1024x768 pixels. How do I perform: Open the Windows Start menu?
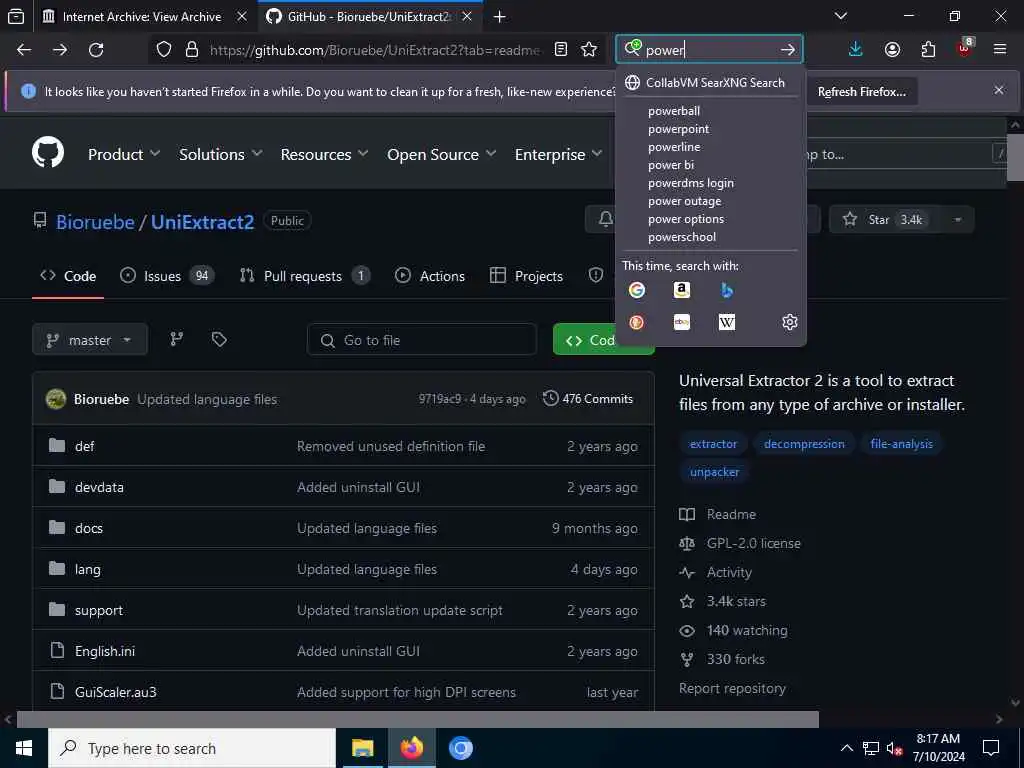pos(24,748)
